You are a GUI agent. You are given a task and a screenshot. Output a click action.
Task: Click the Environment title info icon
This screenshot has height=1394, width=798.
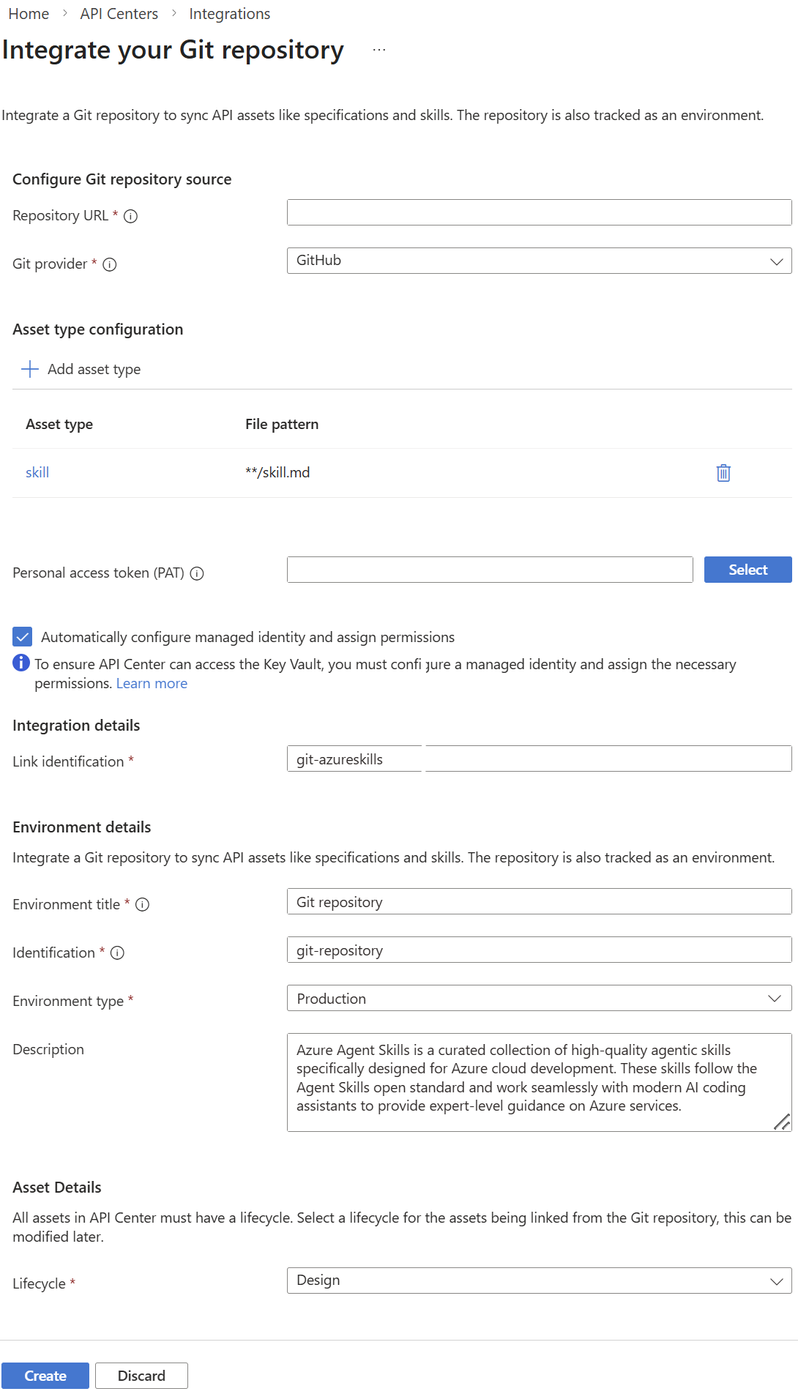tap(142, 904)
